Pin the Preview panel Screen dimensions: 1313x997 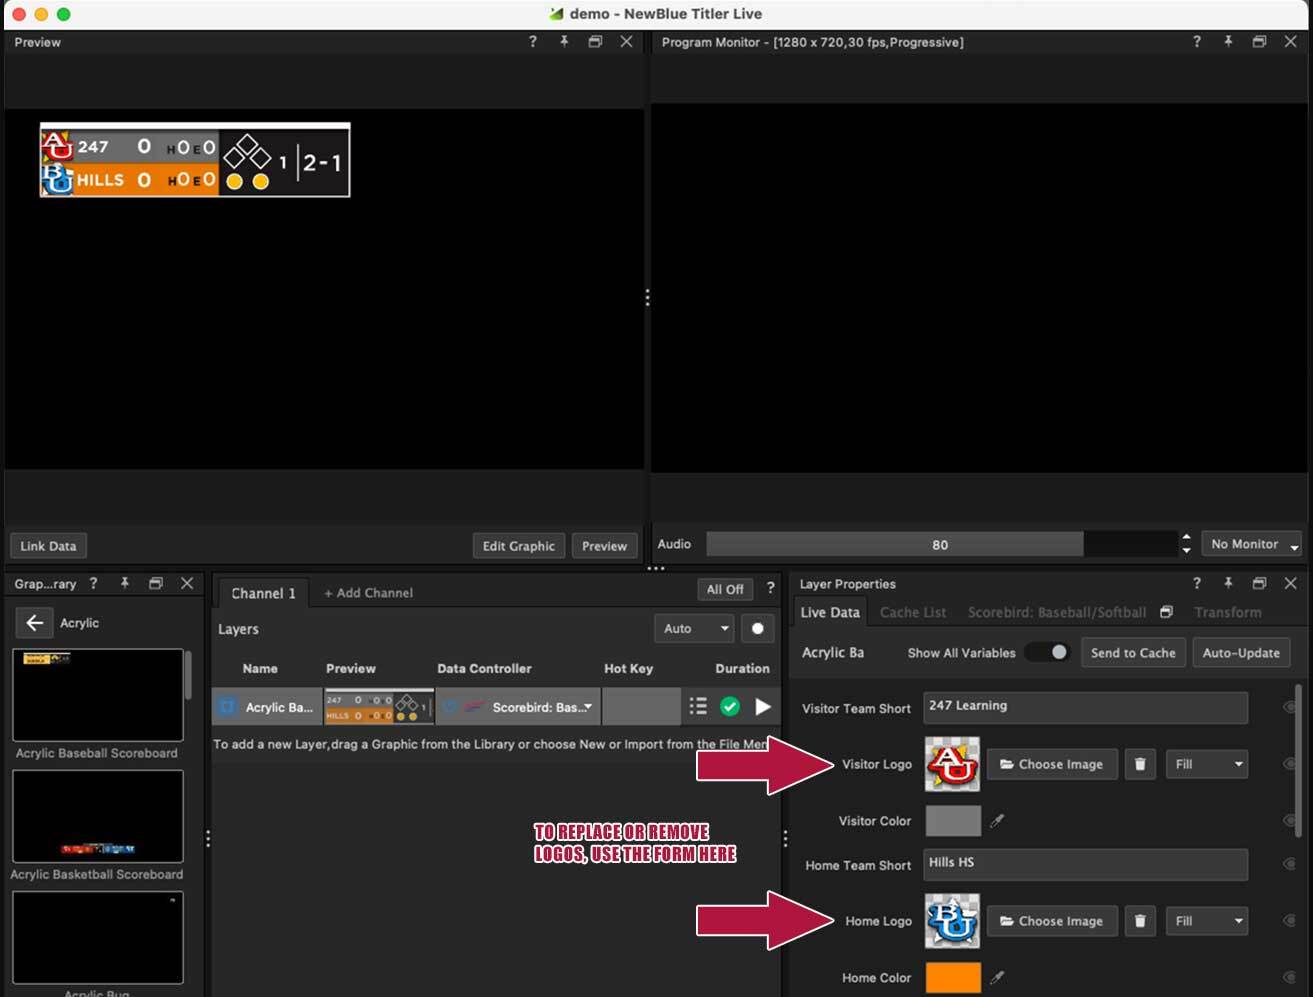click(564, 42)
